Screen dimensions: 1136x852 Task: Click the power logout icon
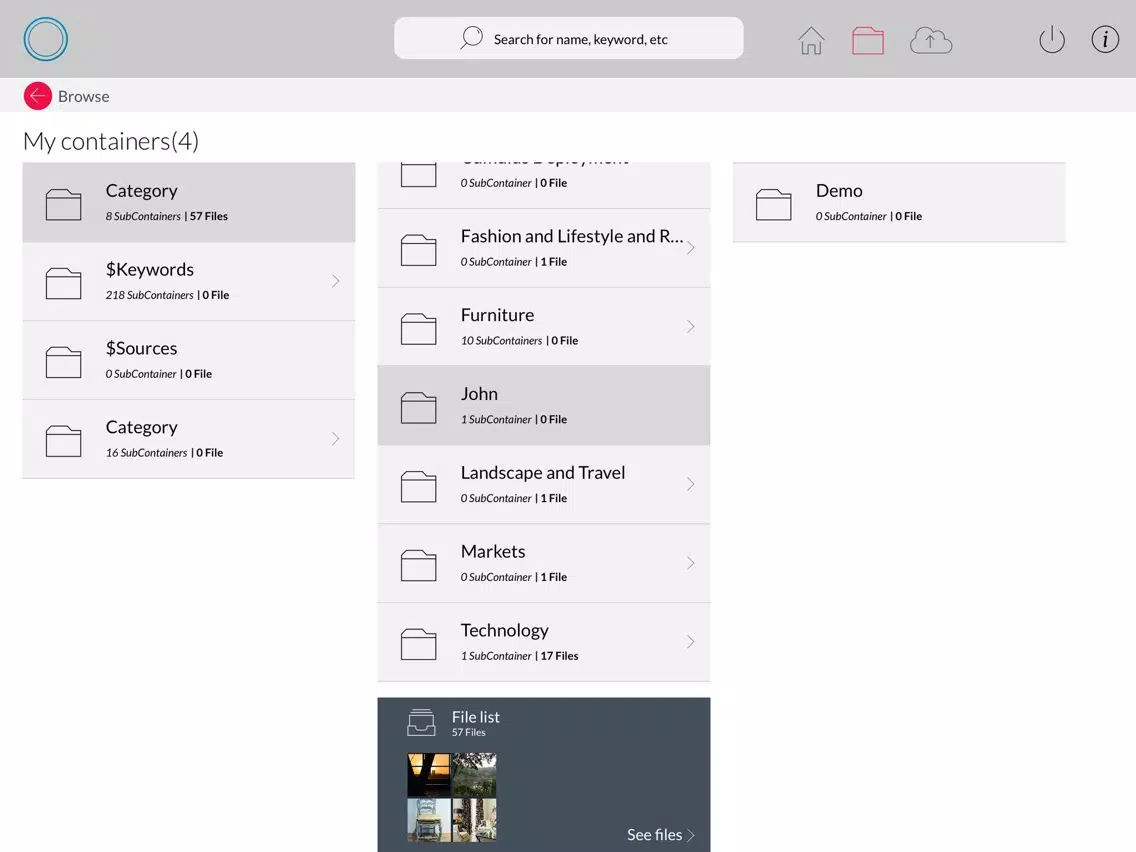[x=1051, y=39]
